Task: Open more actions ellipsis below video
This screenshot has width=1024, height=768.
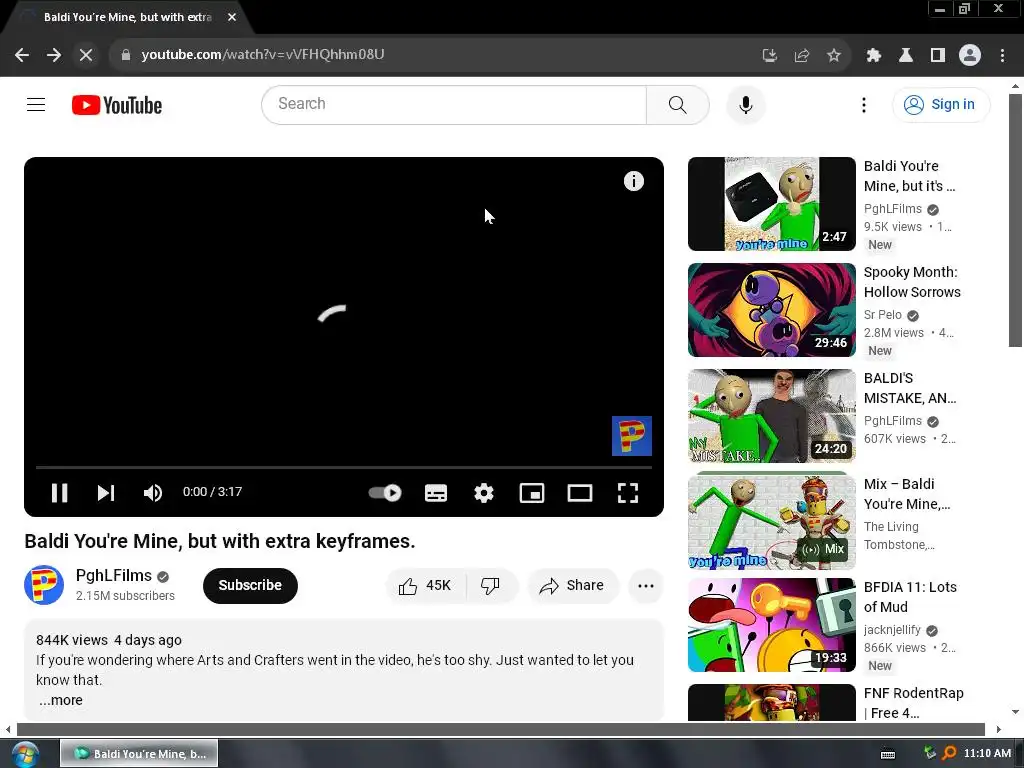Action: pyautogui.click(x=646, y=586)
